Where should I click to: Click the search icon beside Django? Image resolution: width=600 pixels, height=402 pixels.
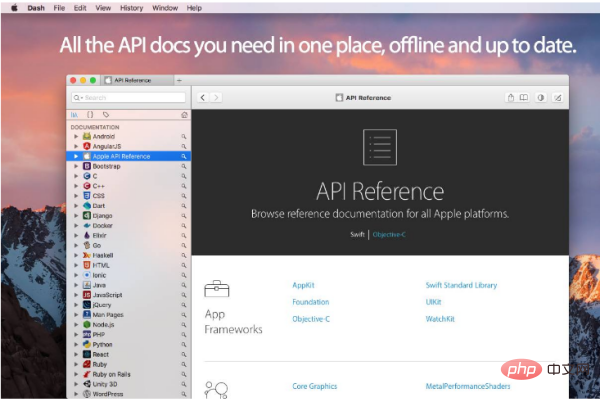coord(184,216)
